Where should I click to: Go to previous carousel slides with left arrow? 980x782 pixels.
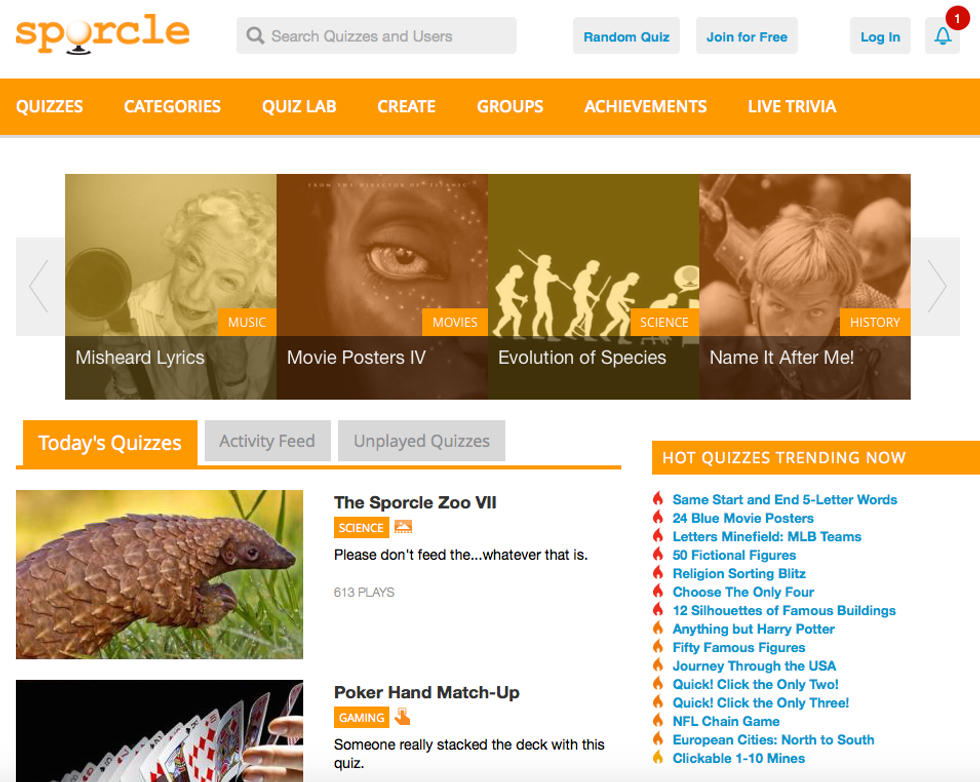click(40, 286)
